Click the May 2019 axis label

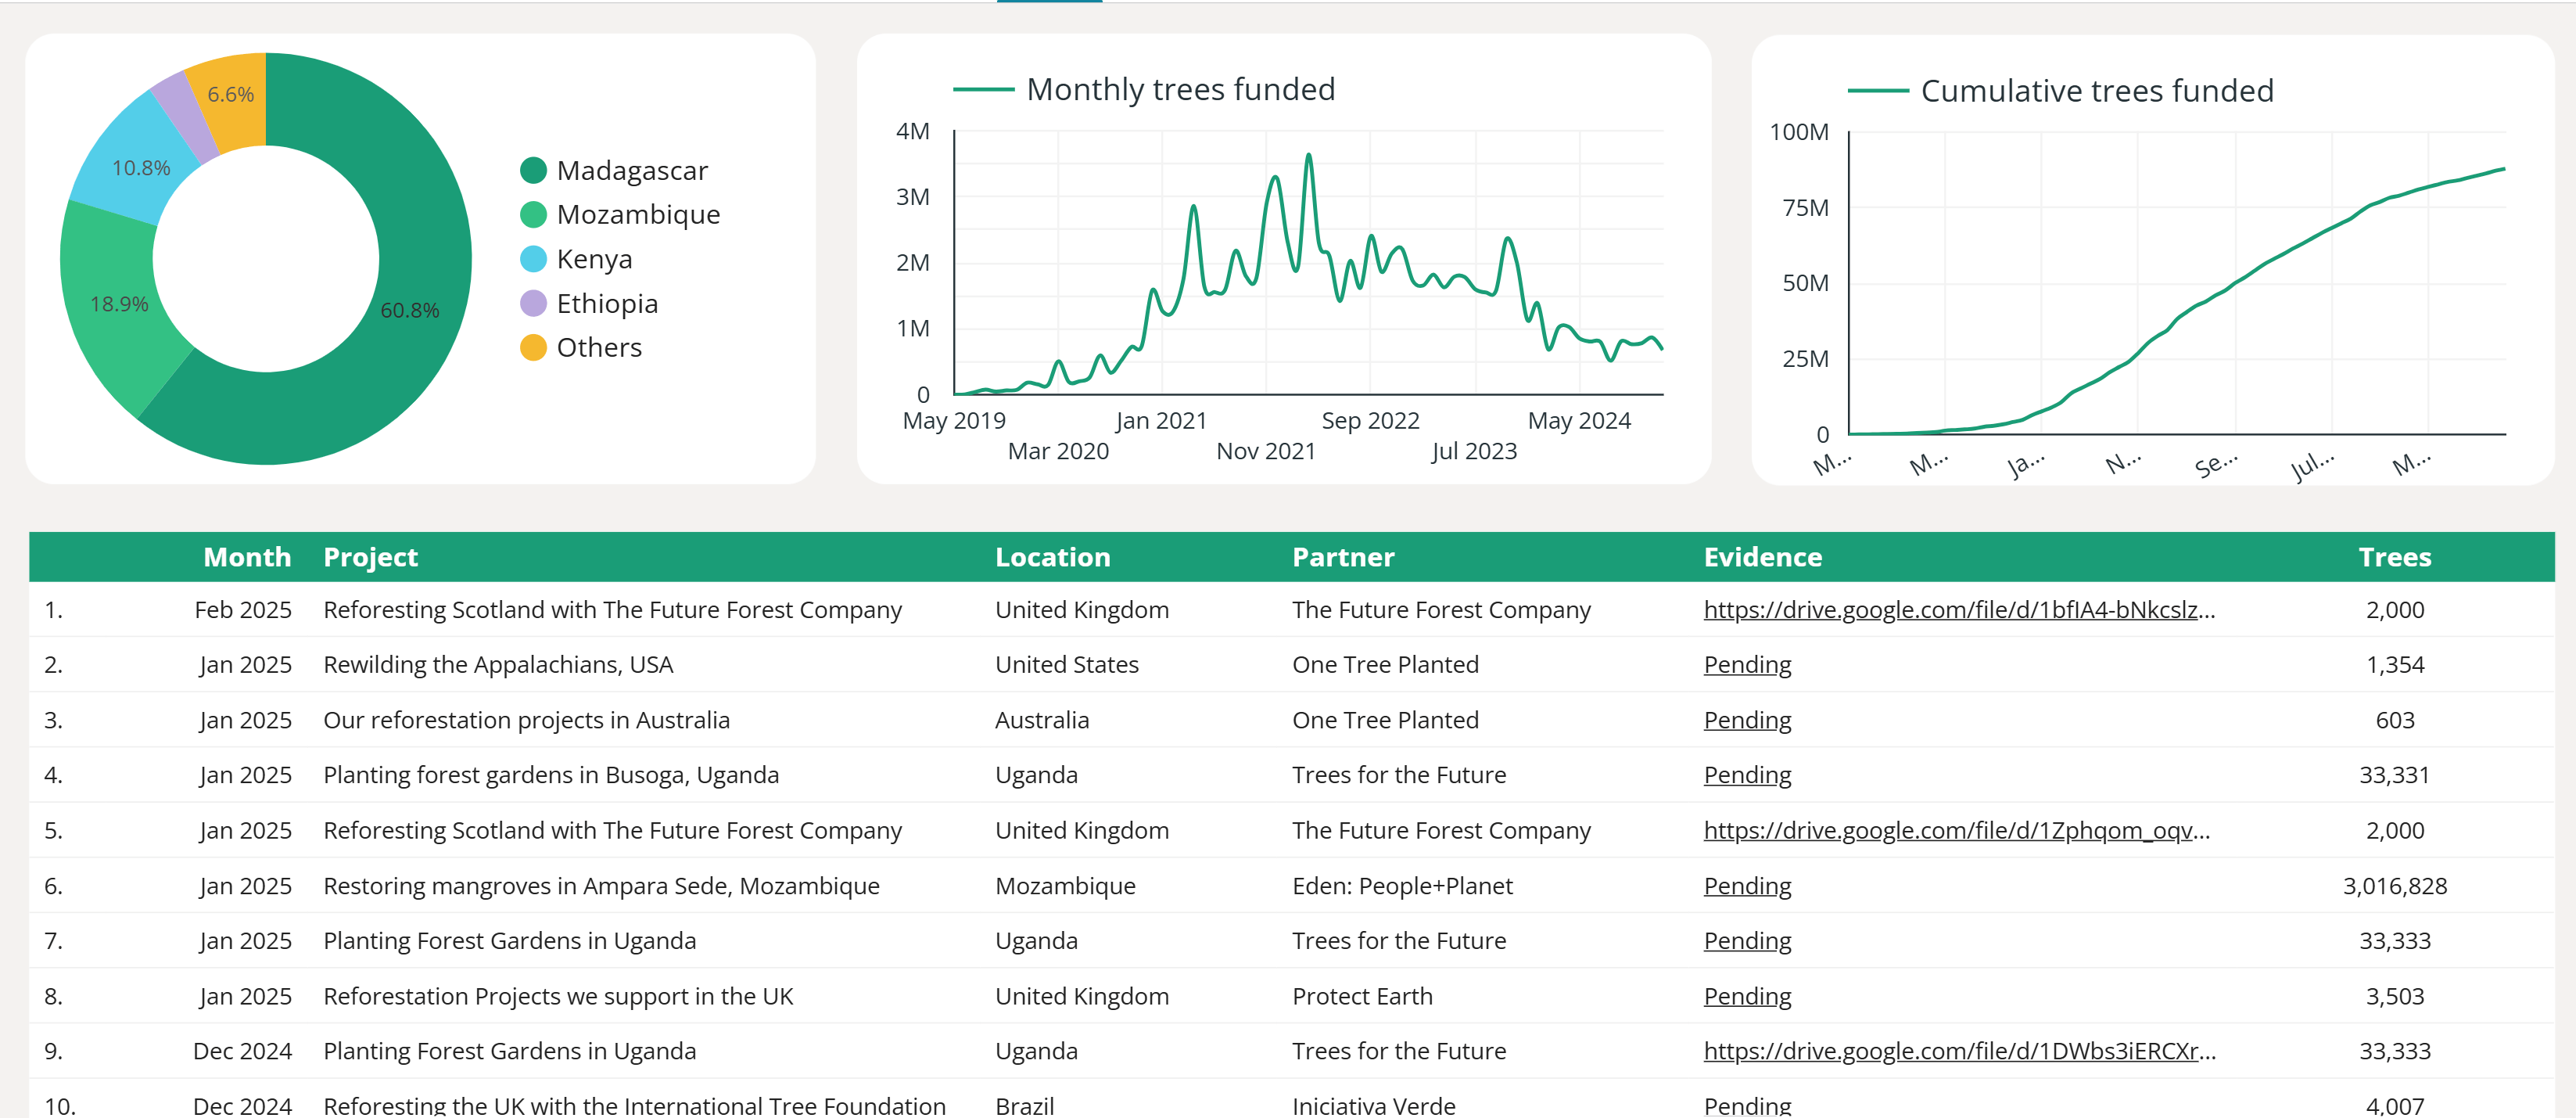[x=954, y=421]
